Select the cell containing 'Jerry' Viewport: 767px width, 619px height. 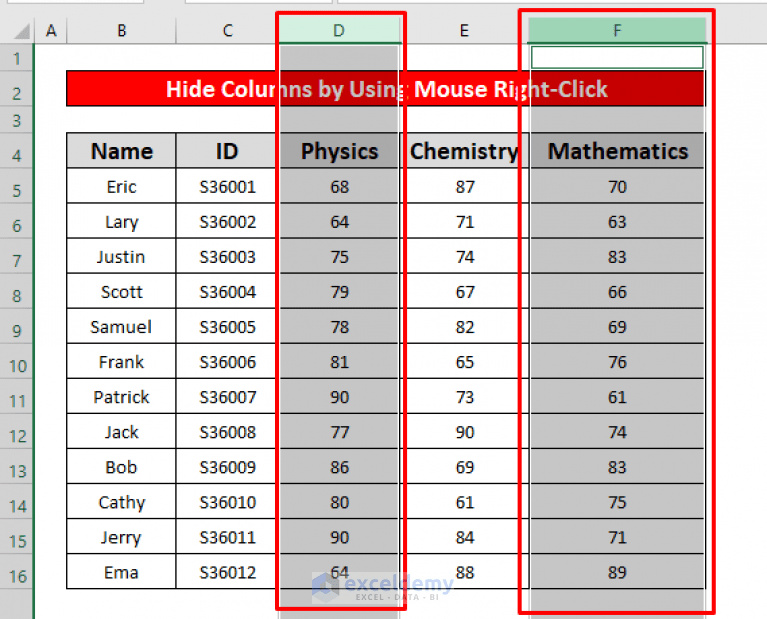[x=121, y=537]
